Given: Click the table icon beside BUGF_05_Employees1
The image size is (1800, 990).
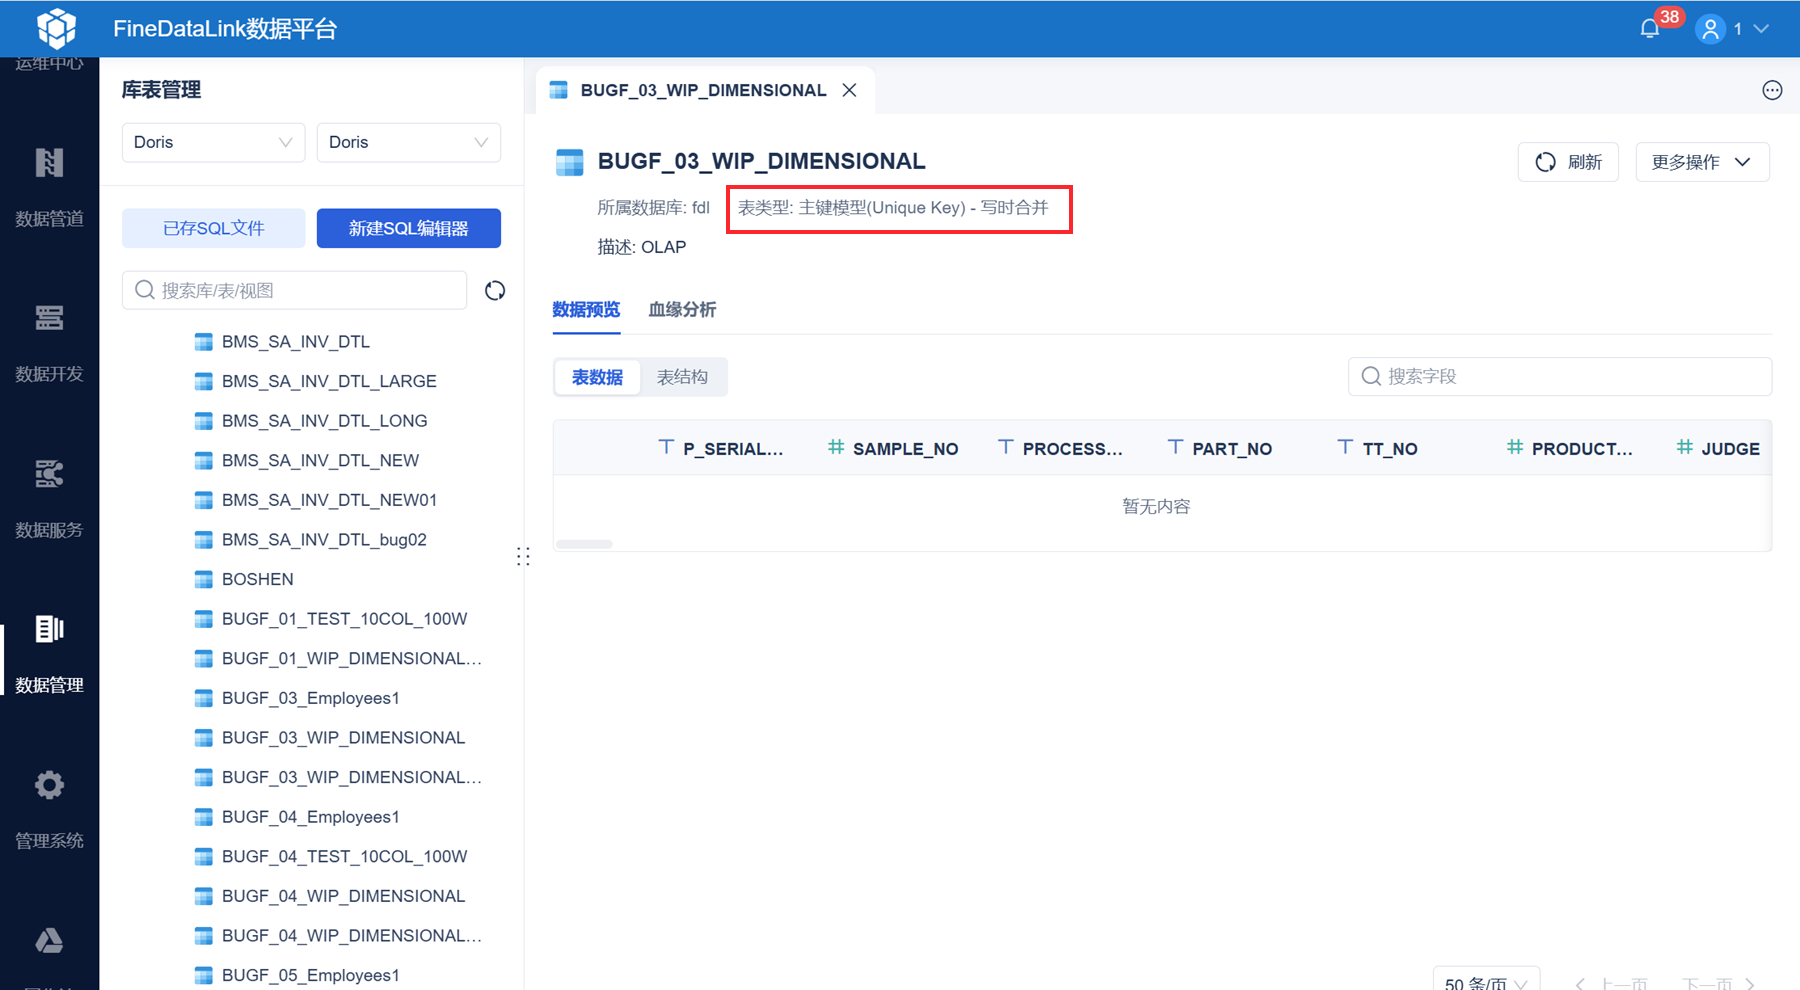Looking at the screenshot, I should point(203,975).
